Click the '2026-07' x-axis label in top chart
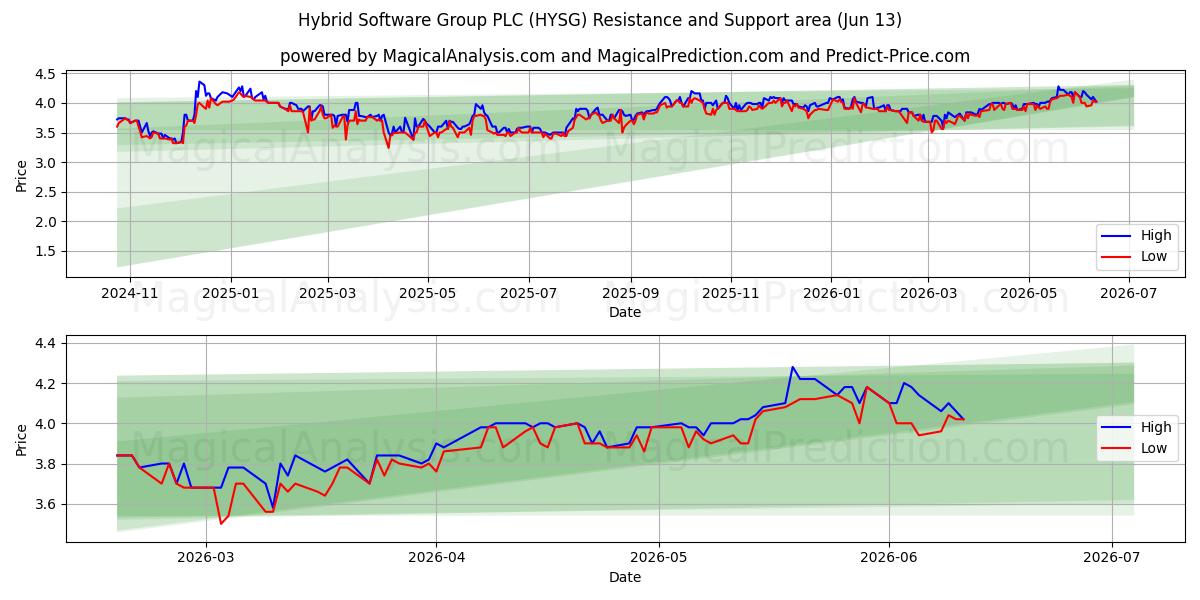The width and height of the screenshot is (1200, 600). pyautogui.click(x=1127, y=293)
